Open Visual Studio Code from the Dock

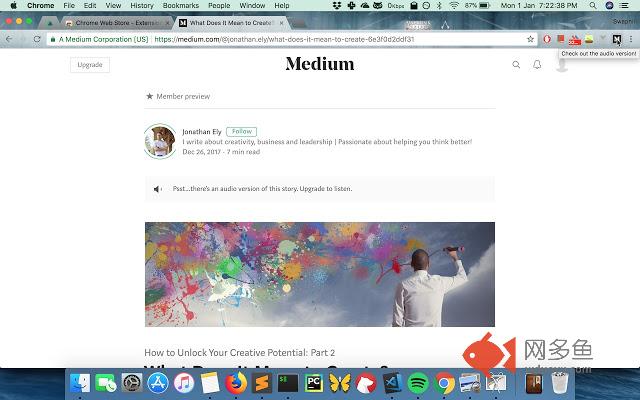click(392, 383)
